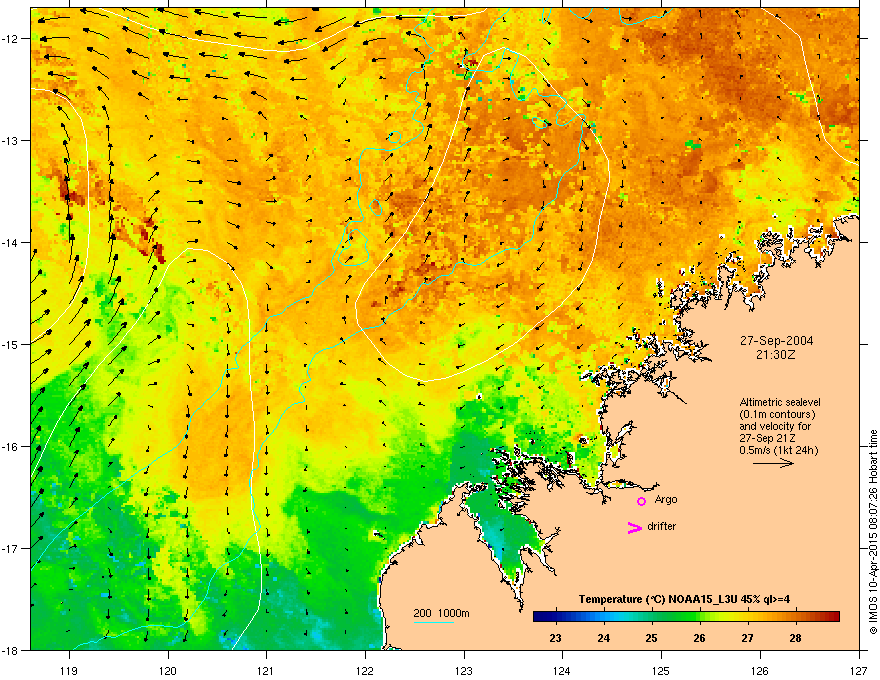The image size is (880, 680).
Task: Click the magenta Argo circle marker
Action: pos(641,501)
